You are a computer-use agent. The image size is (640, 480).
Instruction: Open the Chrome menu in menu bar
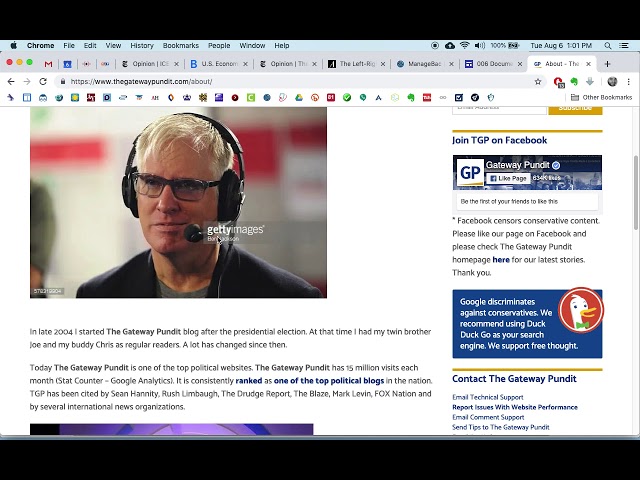pos(40,46)
